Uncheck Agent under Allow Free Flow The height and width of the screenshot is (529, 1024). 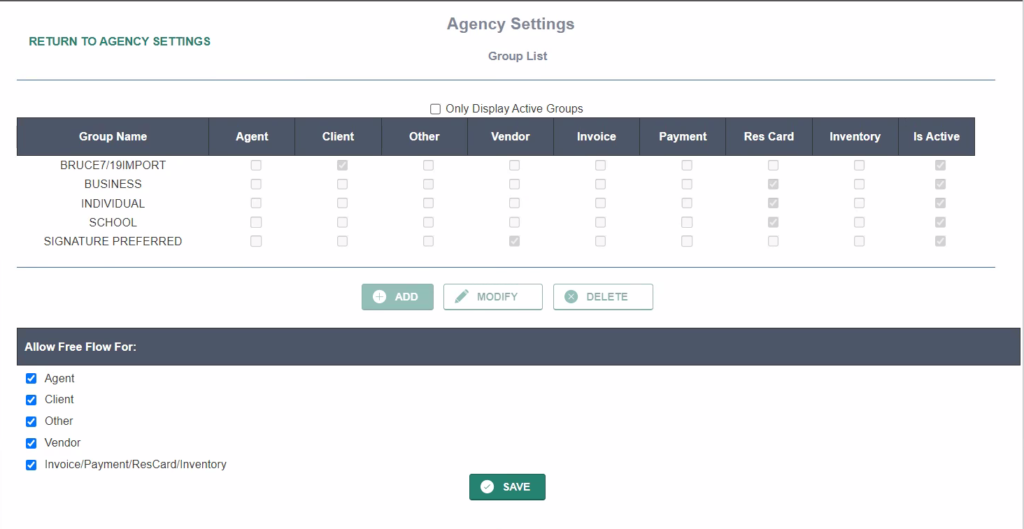(x=31, y=379)
